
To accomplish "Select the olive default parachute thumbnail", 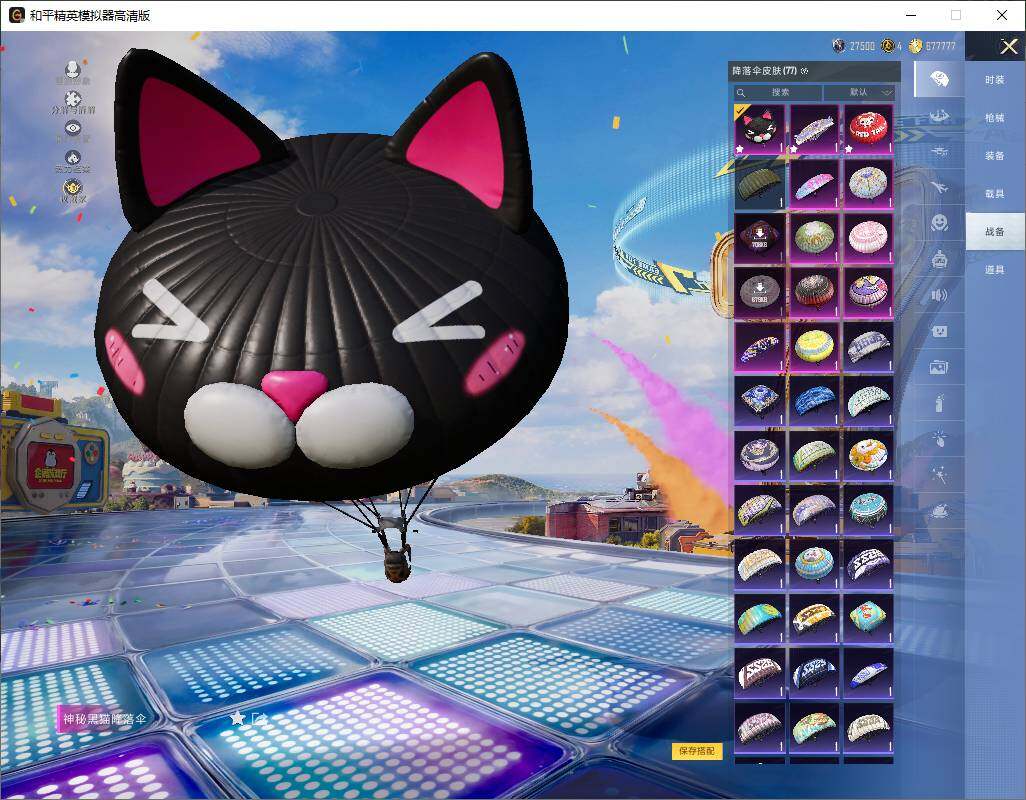I will (x=759, y=184).
